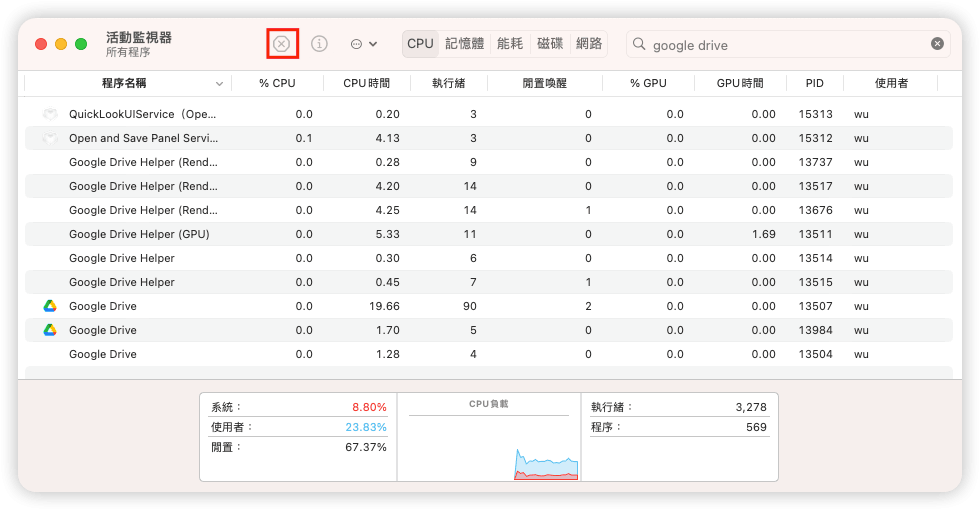Click PID cell 15312

pyautogui.click(x=816, y=138)
